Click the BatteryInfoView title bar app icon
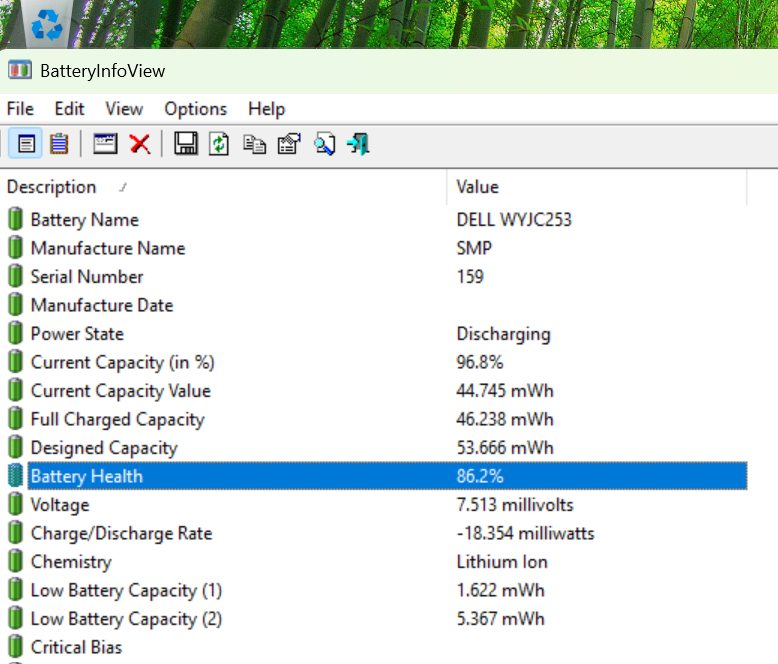 click(x=20, y=70)
